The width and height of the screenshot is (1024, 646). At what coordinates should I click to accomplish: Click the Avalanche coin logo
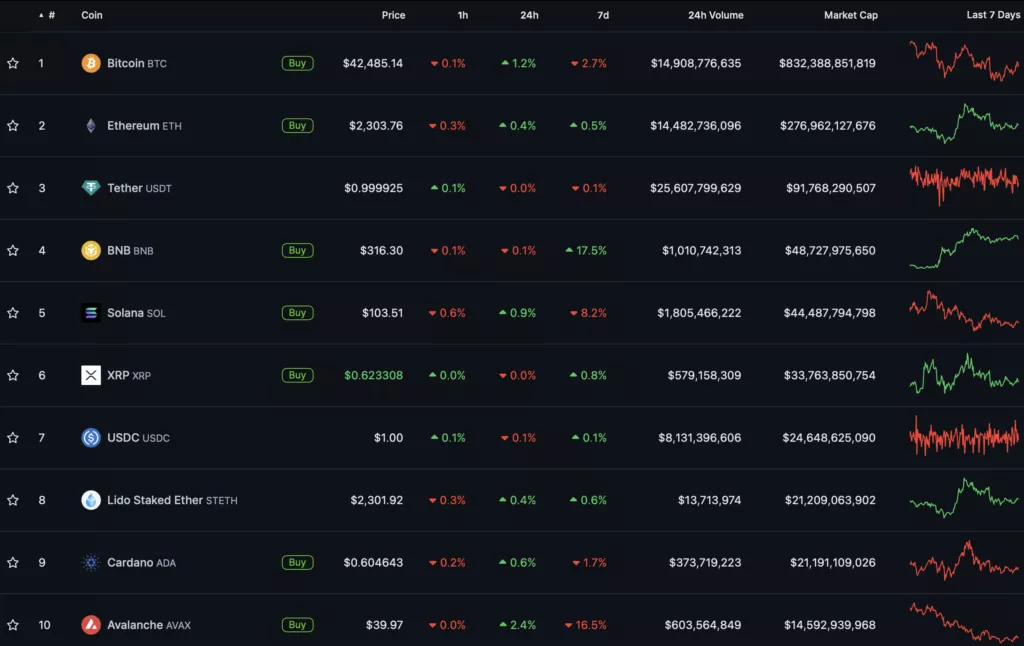tap(91, 625)
